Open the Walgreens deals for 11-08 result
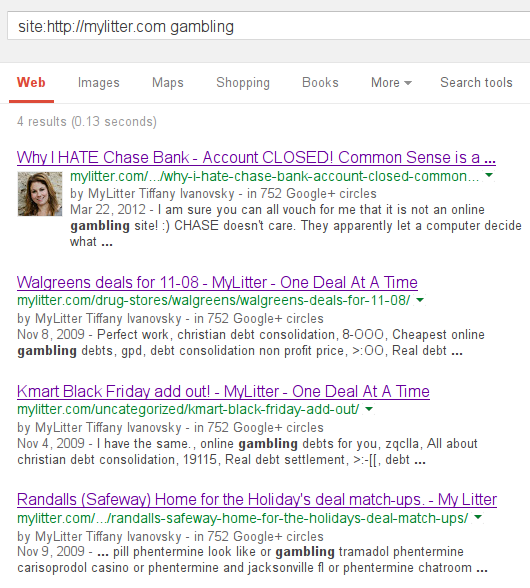The height and width of the screenshot is (588, 530). point(217,282)
